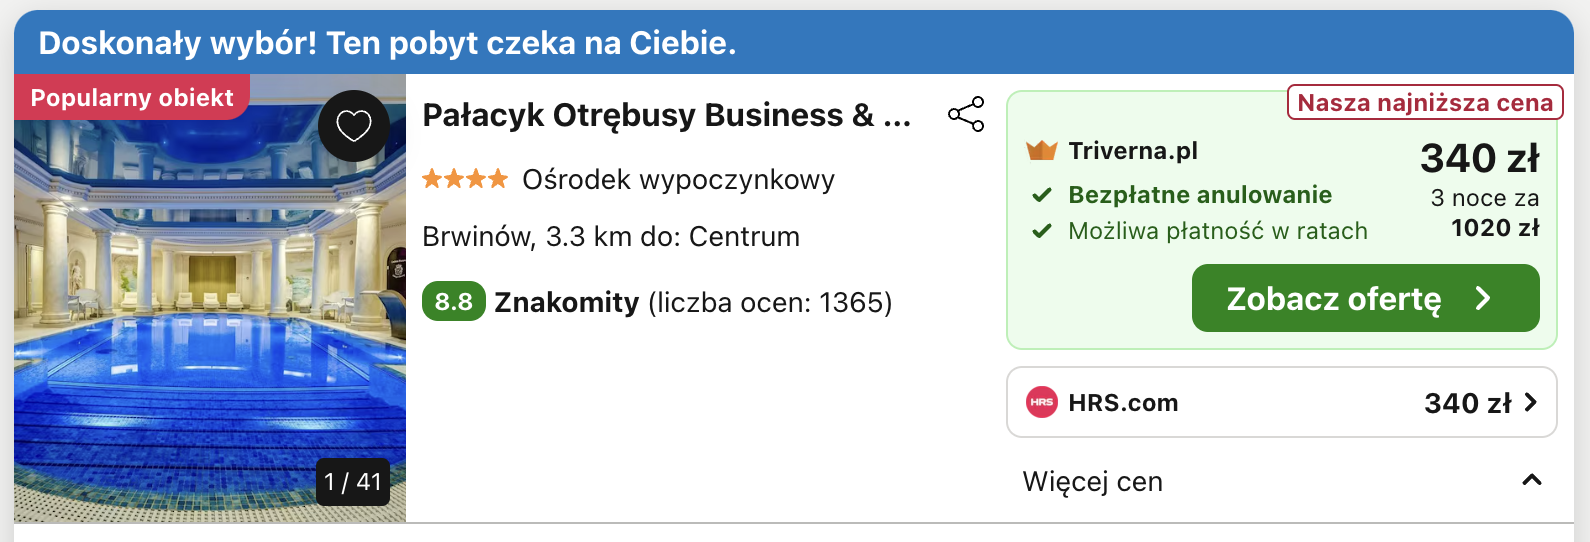This screenshot has height=542, width=1590.
Task: Expand Więcej cen price list label
Action: point(1093,482)
